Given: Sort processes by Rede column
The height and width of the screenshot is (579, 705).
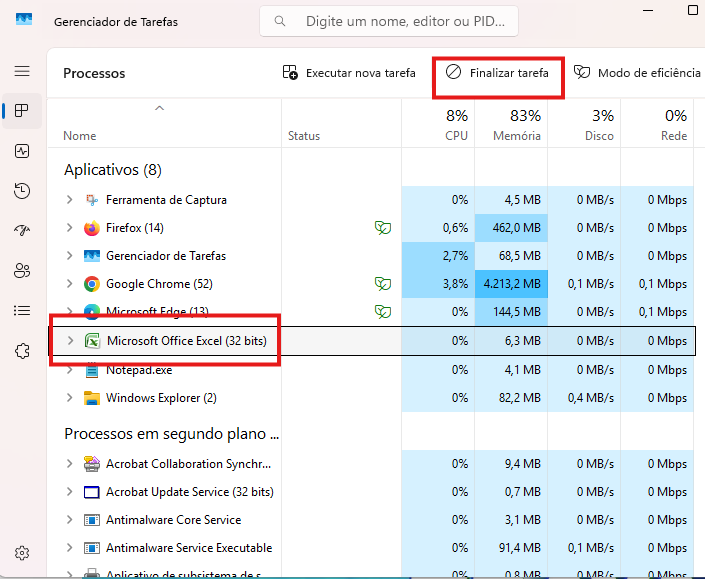Looking at the screenshot, I should pyautogui.click(x=657, y=123).
